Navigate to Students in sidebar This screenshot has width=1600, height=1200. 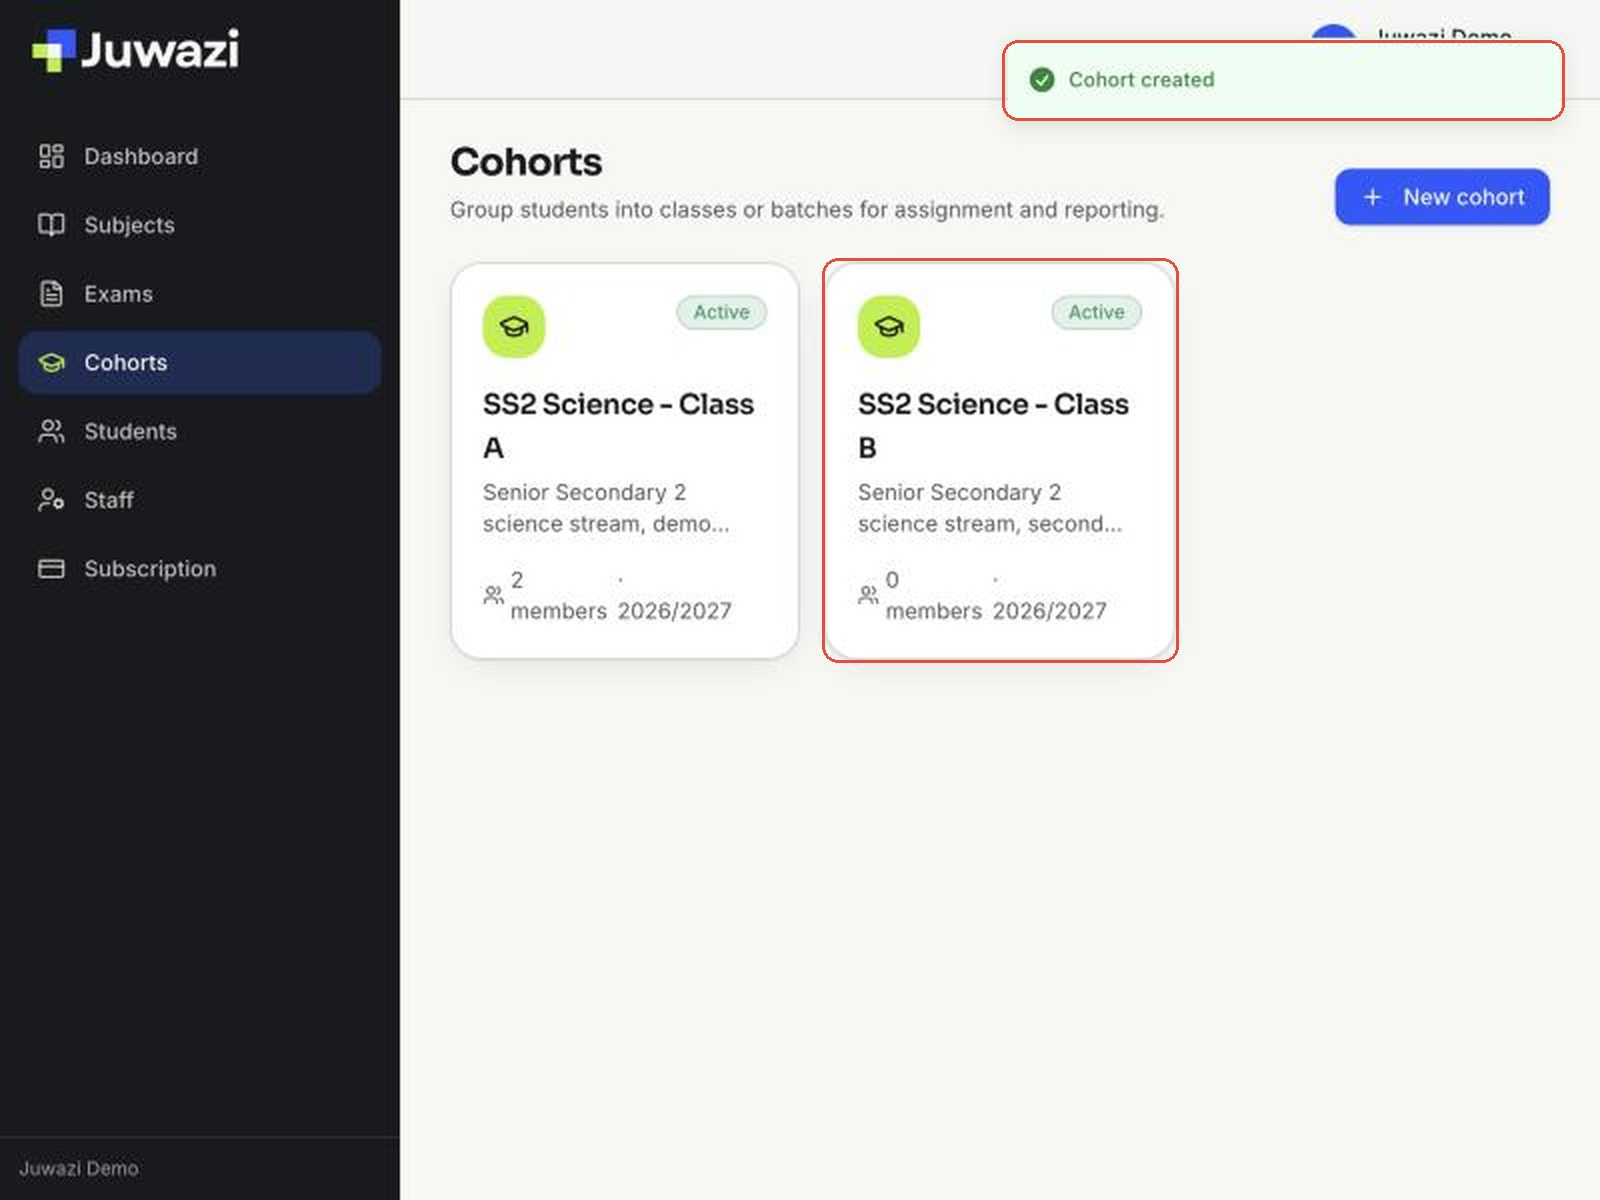200,431
